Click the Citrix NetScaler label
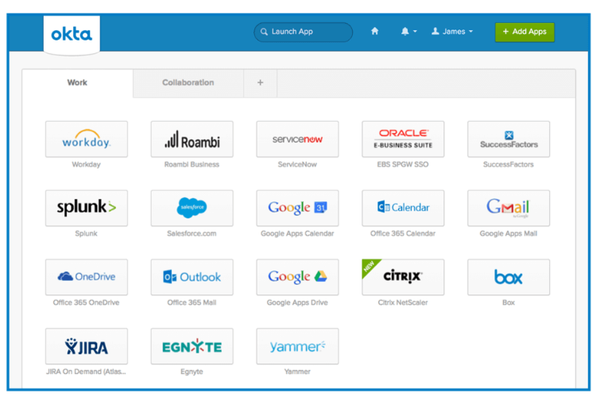 (403, 303)
